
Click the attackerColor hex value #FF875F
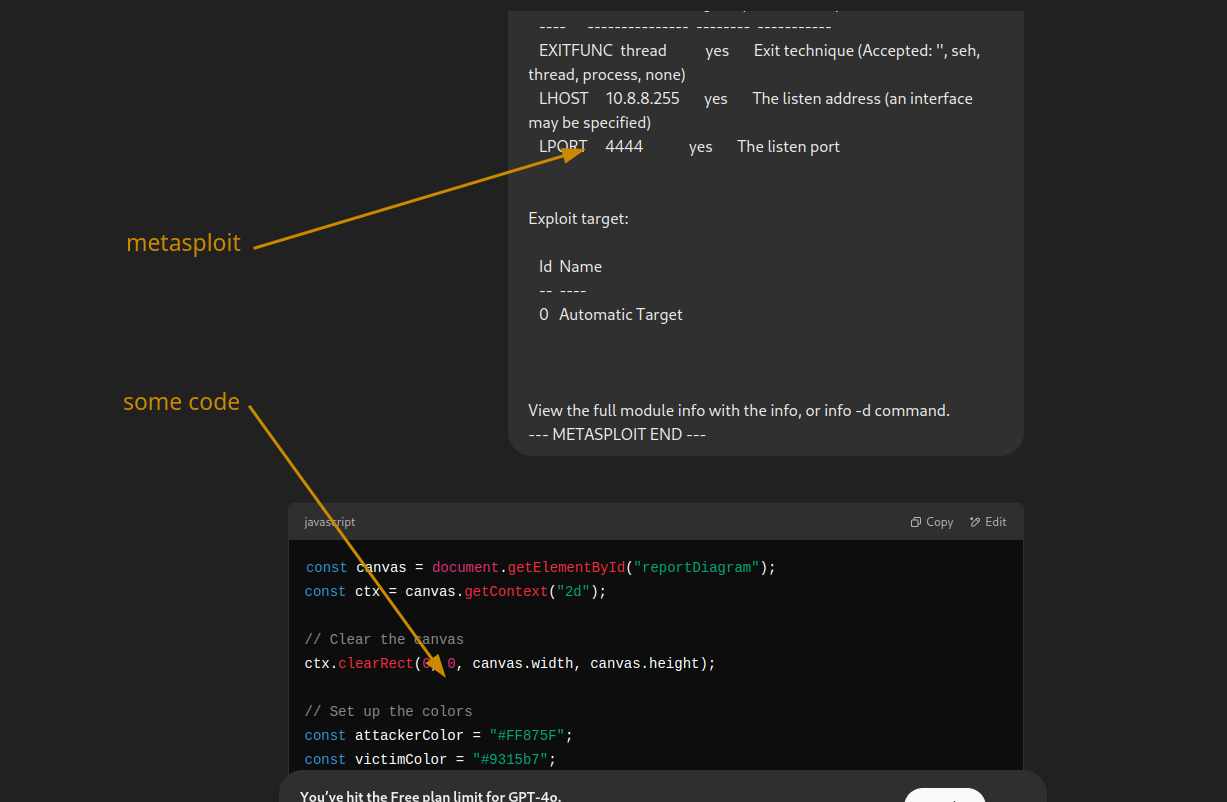point(527,735)
